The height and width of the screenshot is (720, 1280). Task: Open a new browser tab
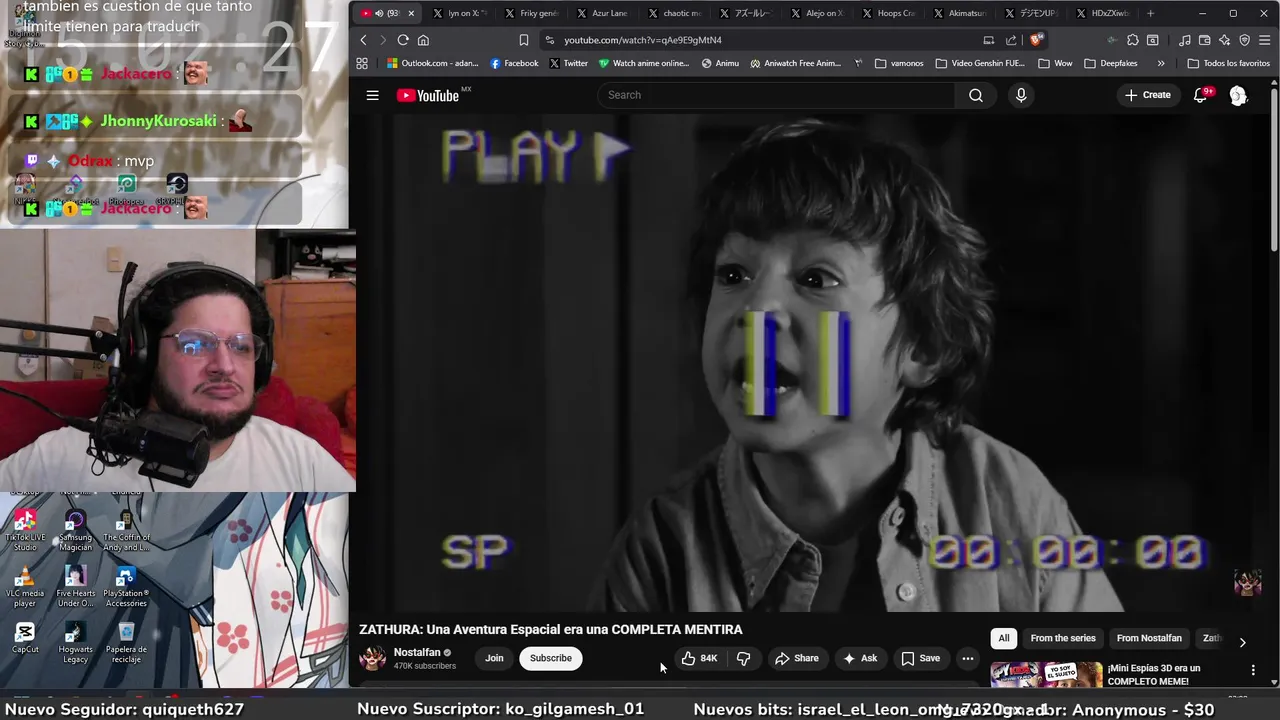point(1150,13)
